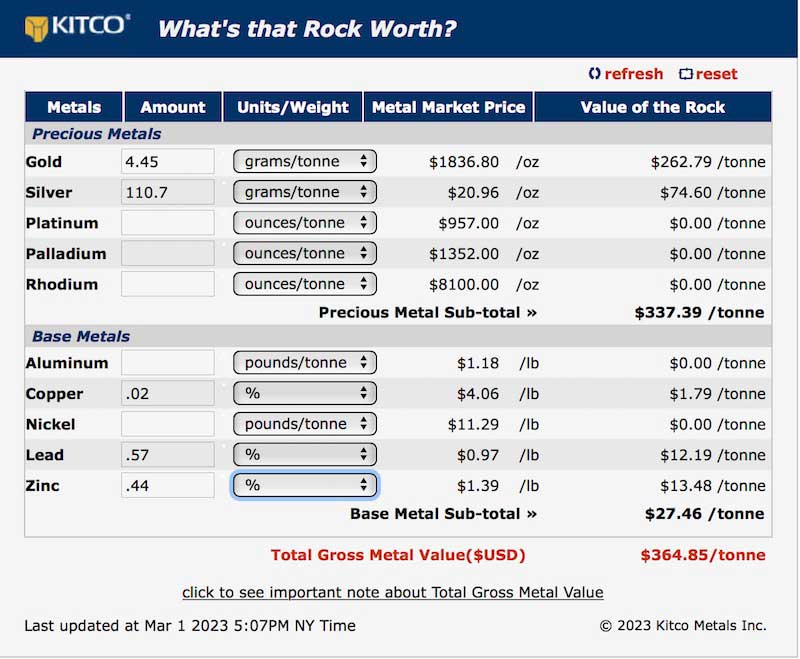The width and height of the screenshot is (800, 659).
Task: Open the important note about Total Gross Metal Value
Action: point(392,592)
